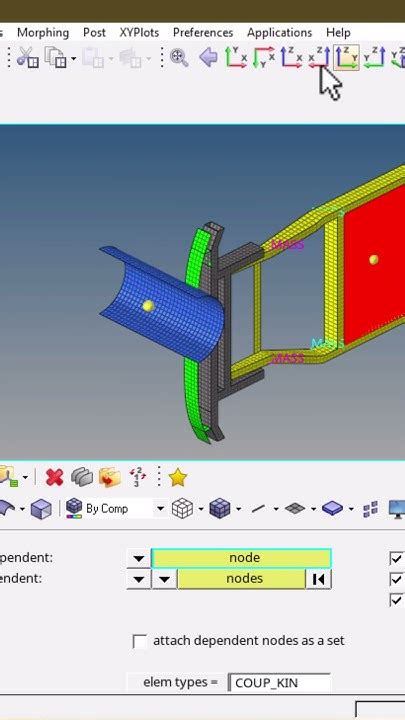Click the By Comp colored cube icon
405x720 pixels.
click(x=74, y=509)
